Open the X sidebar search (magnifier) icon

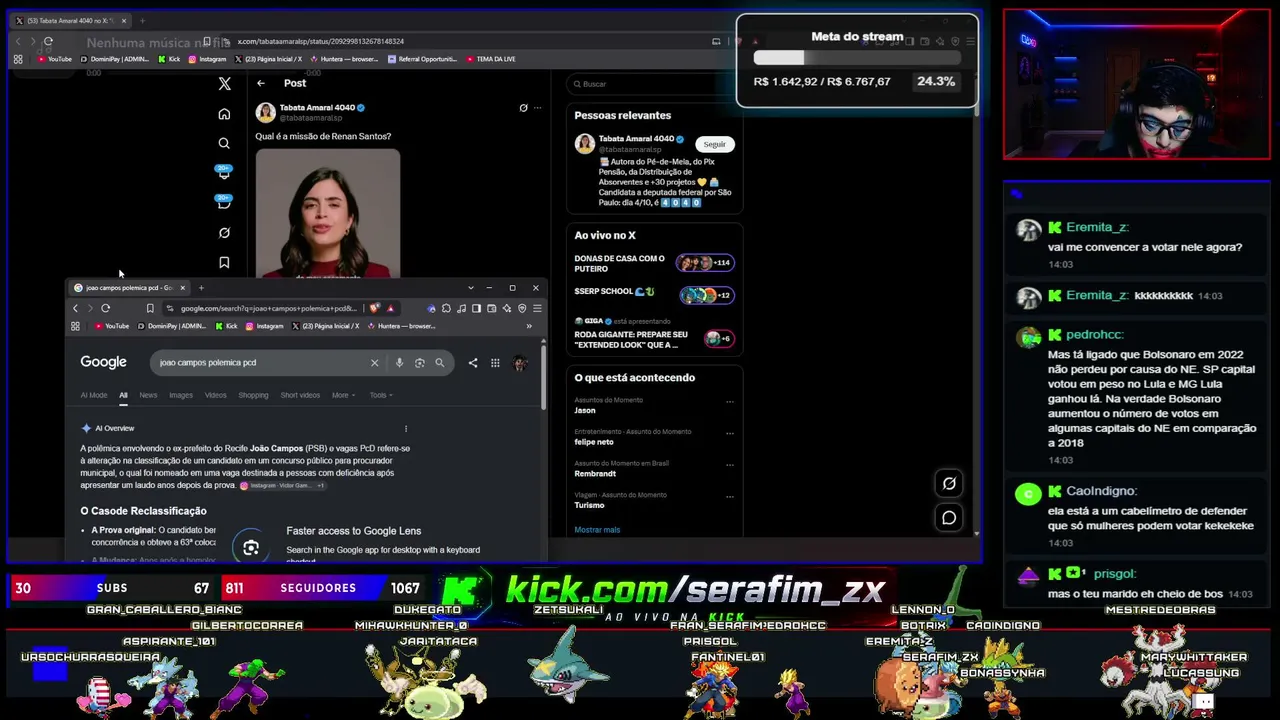[224, 144]
